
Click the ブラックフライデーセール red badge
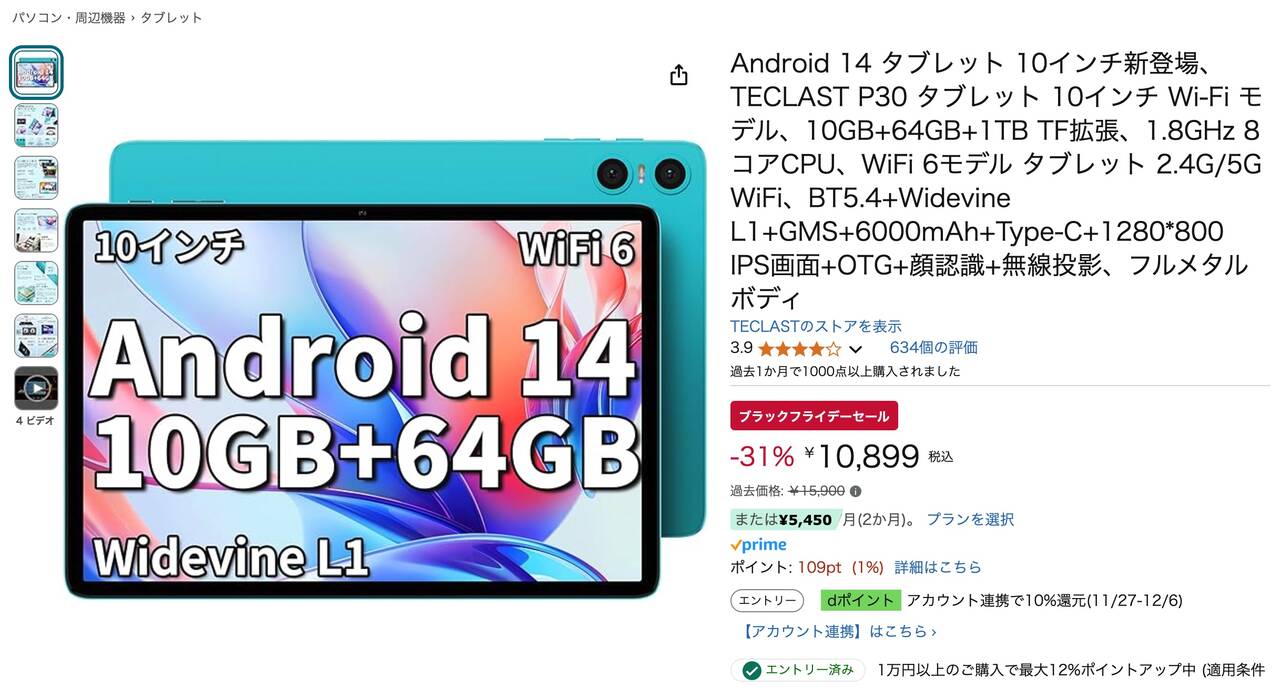(814, 416)
